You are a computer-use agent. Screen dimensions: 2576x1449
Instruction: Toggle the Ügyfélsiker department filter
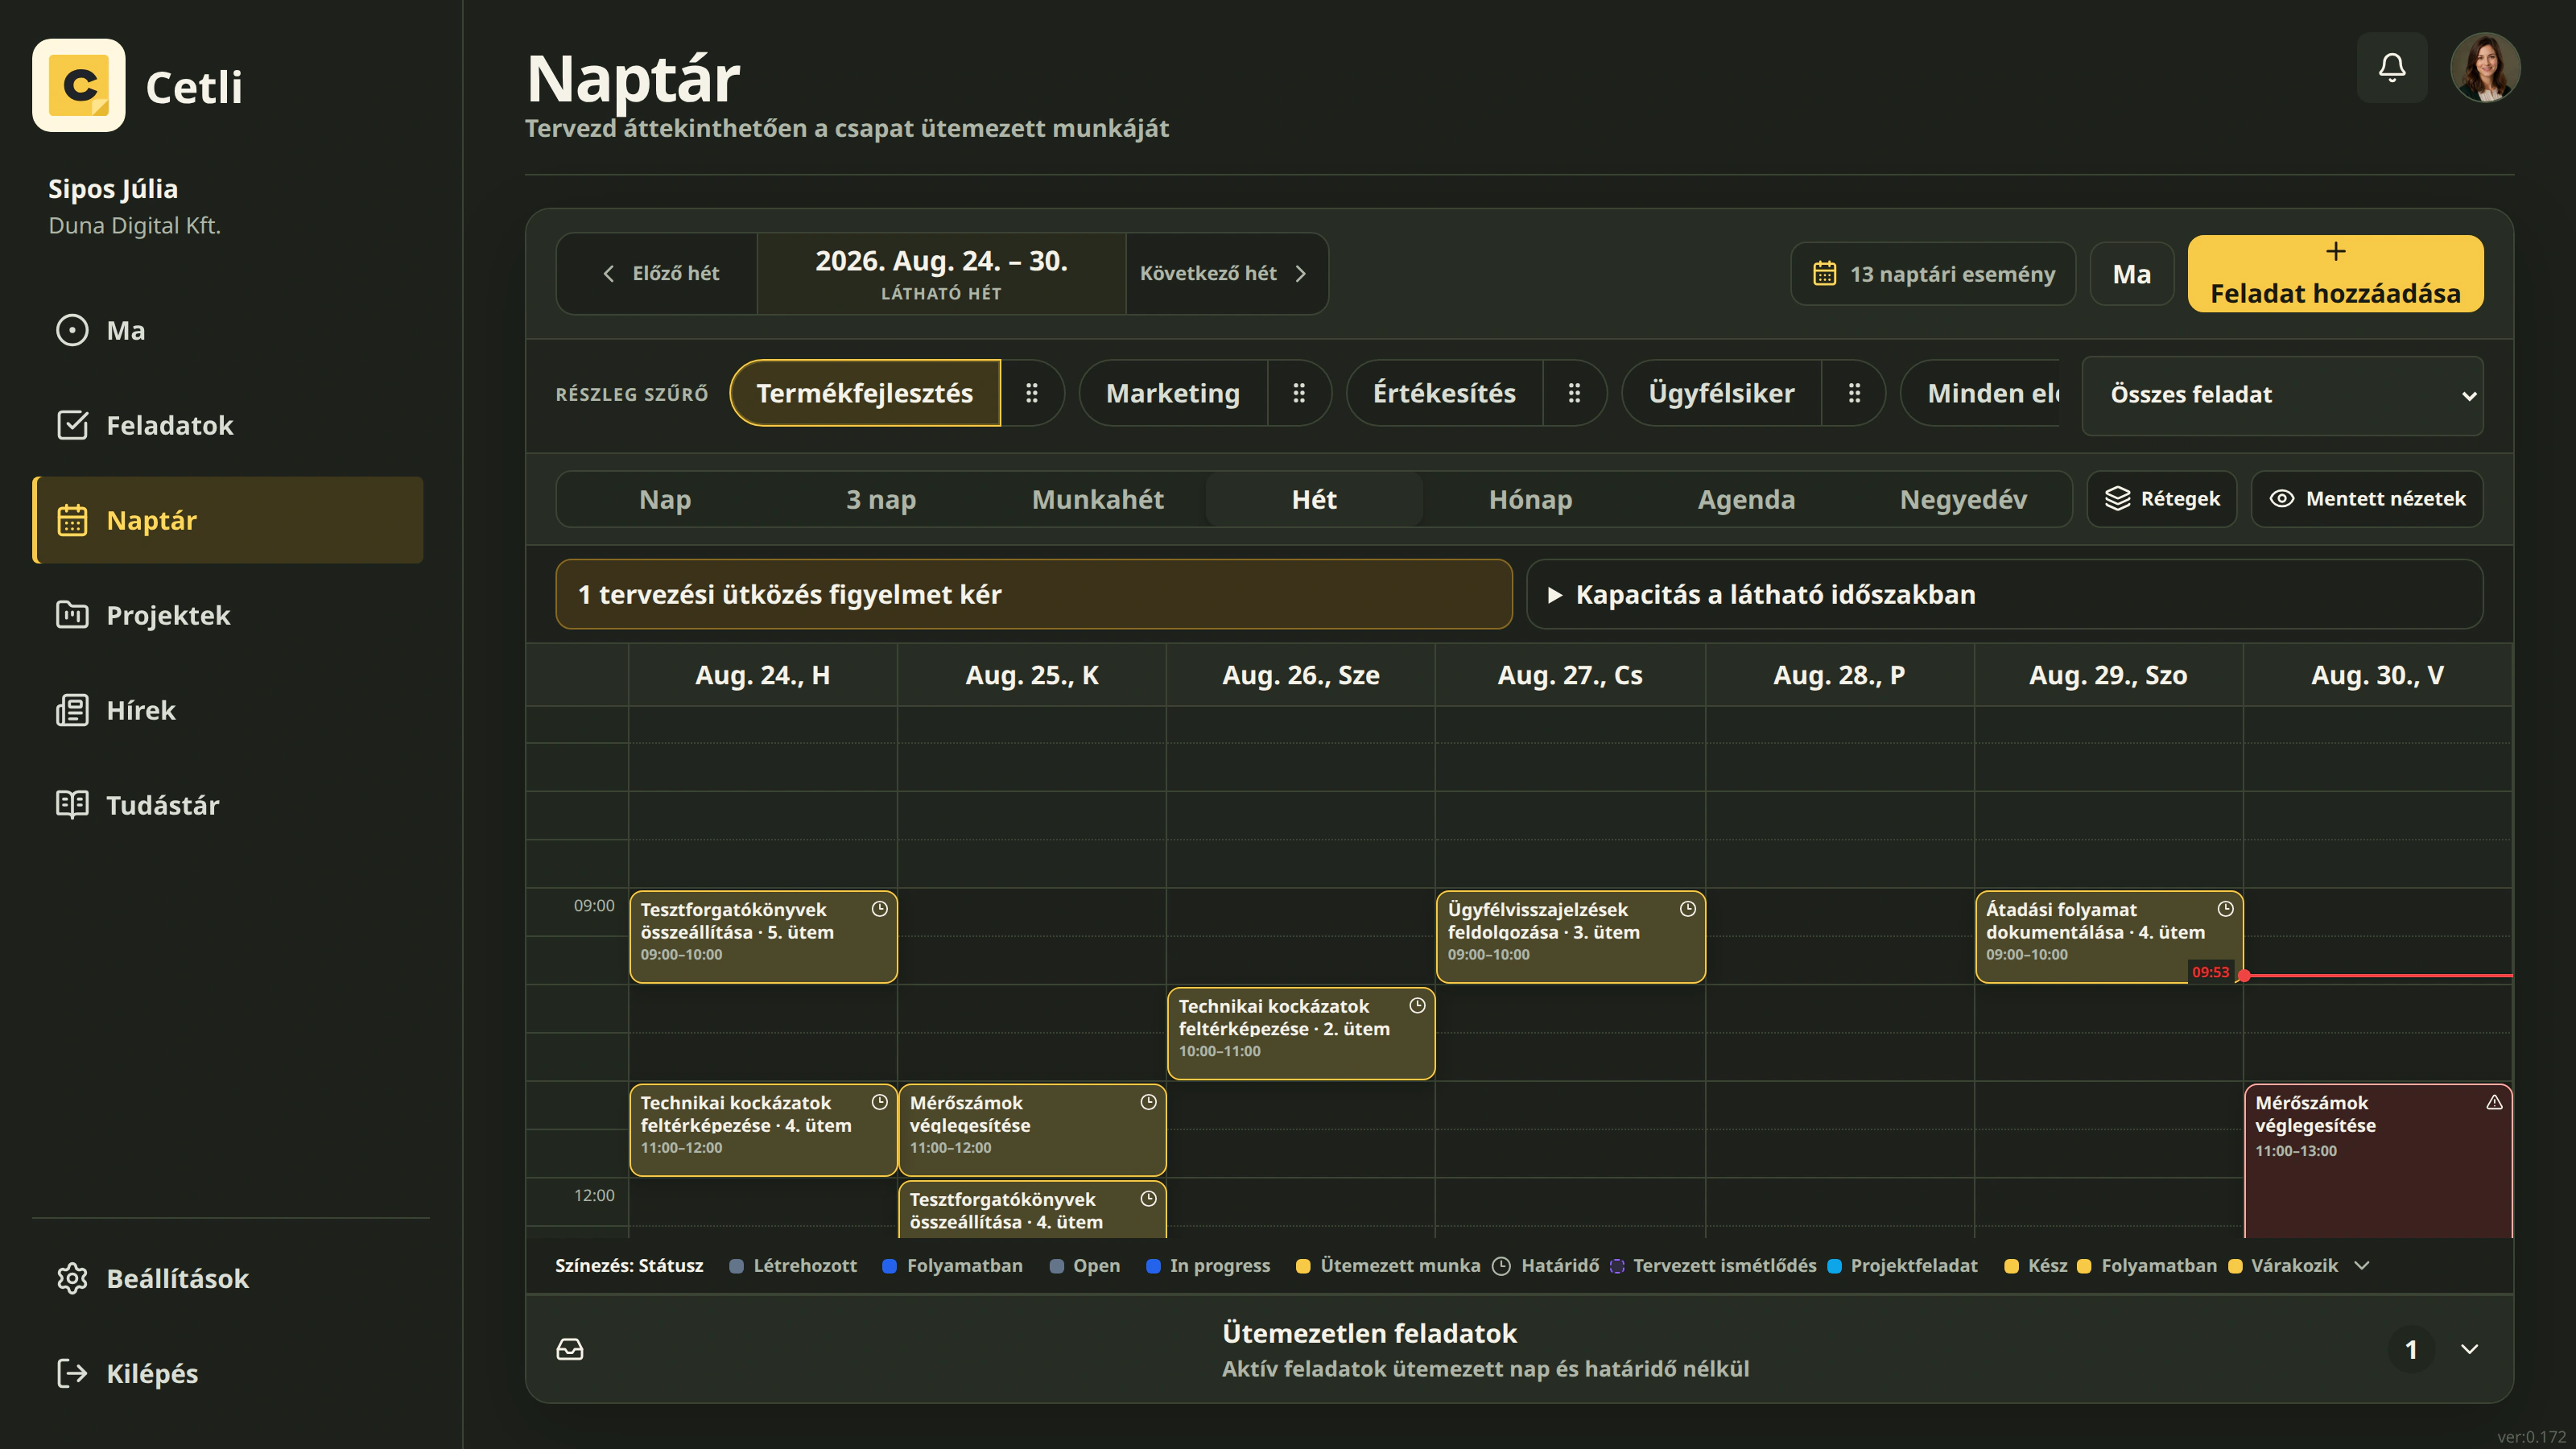1721,393
